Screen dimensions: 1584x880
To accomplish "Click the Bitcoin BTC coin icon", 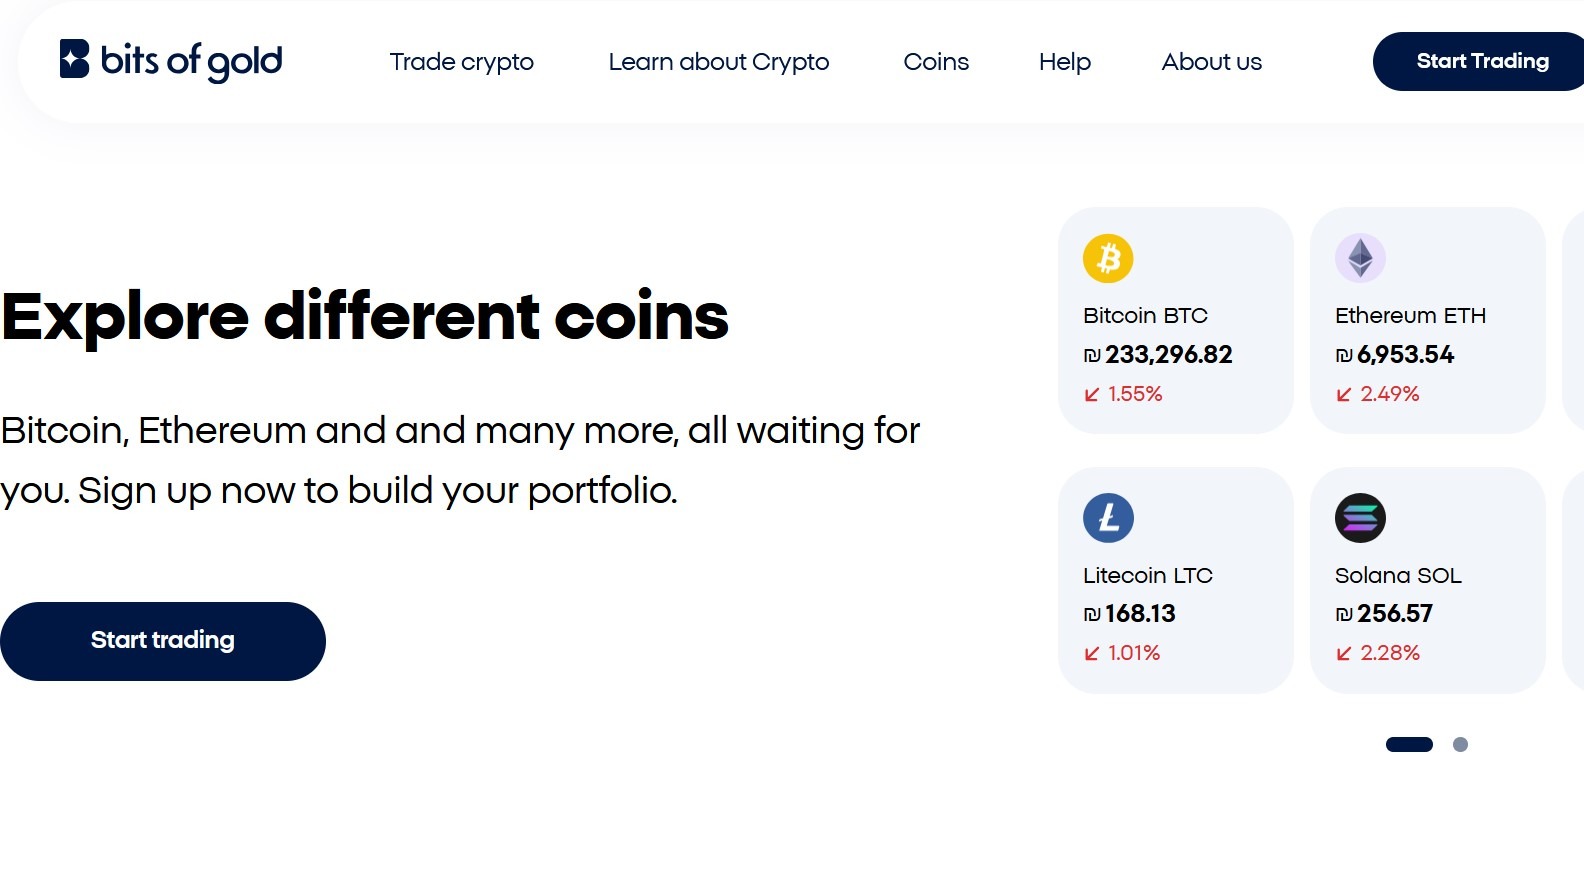I will (1109, 258).
